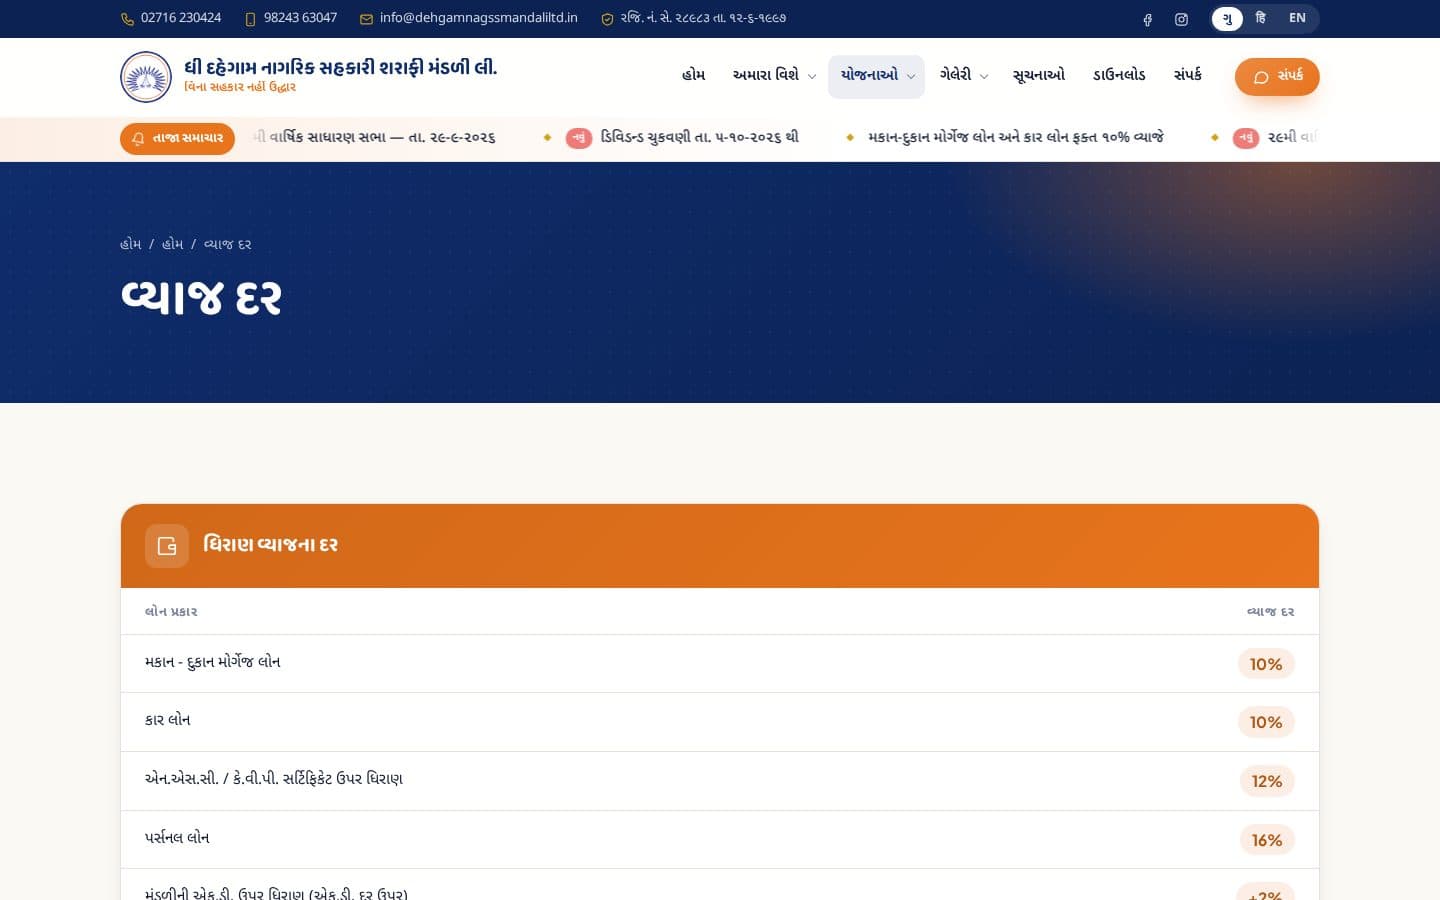Click the વ્યાજ દર column header in table
This screenshot has width=1440, height=900.
click(1270, 612)
